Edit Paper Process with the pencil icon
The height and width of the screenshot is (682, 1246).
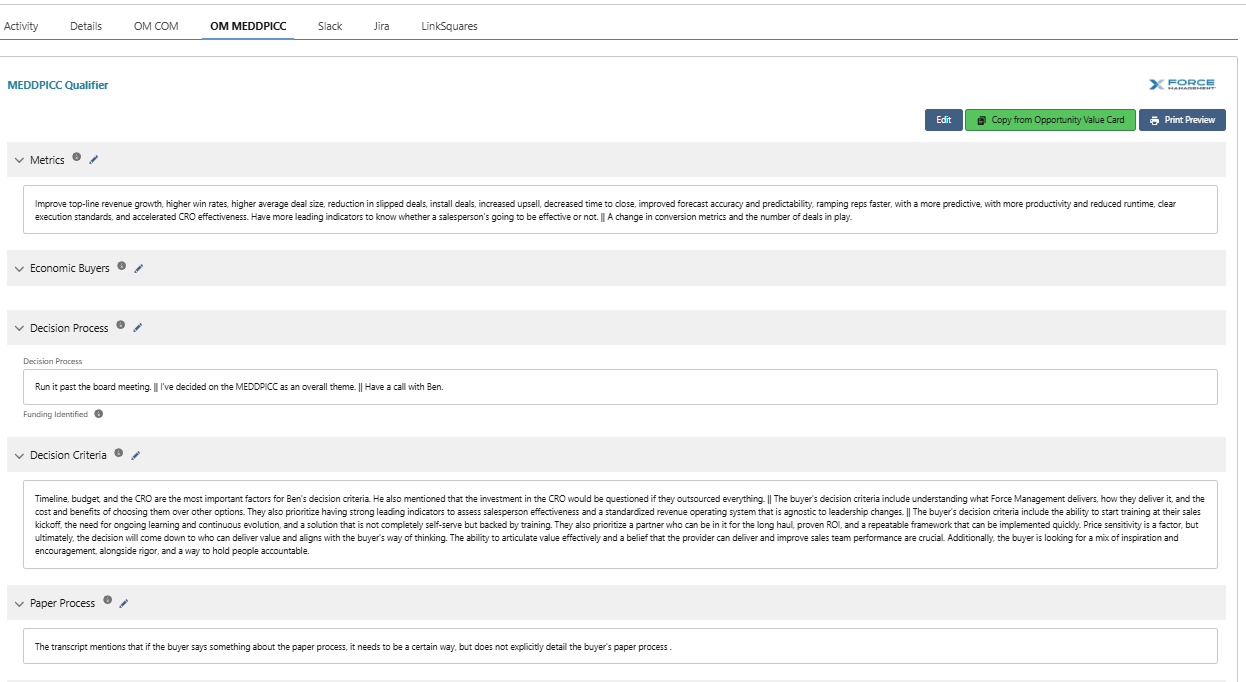point(124,603)
